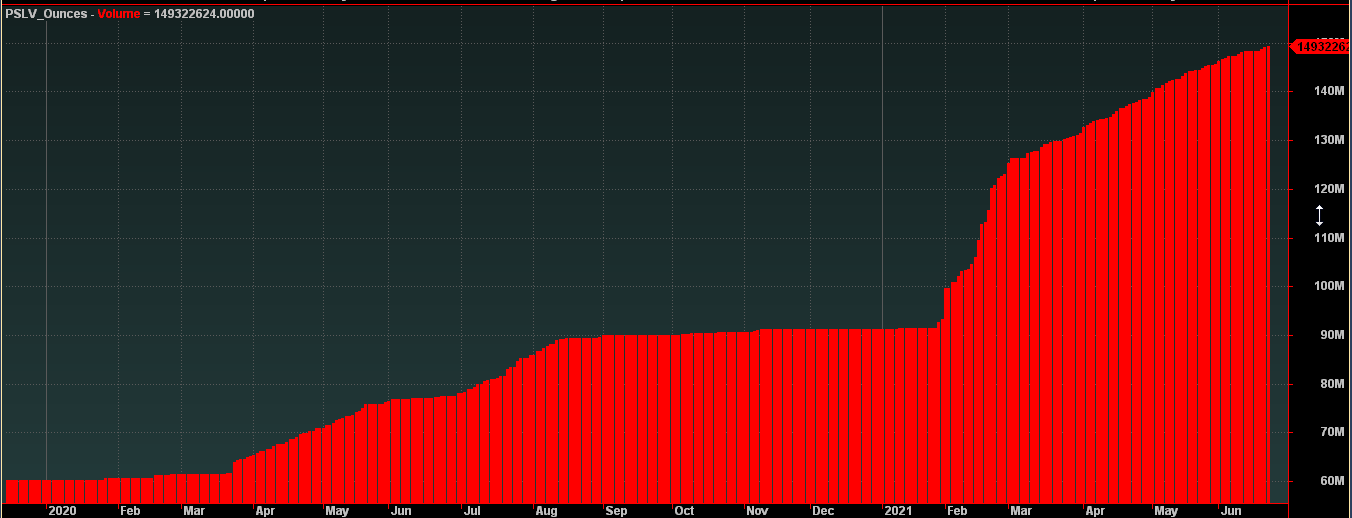Click the 70M label on price axis

[1332, 433]
